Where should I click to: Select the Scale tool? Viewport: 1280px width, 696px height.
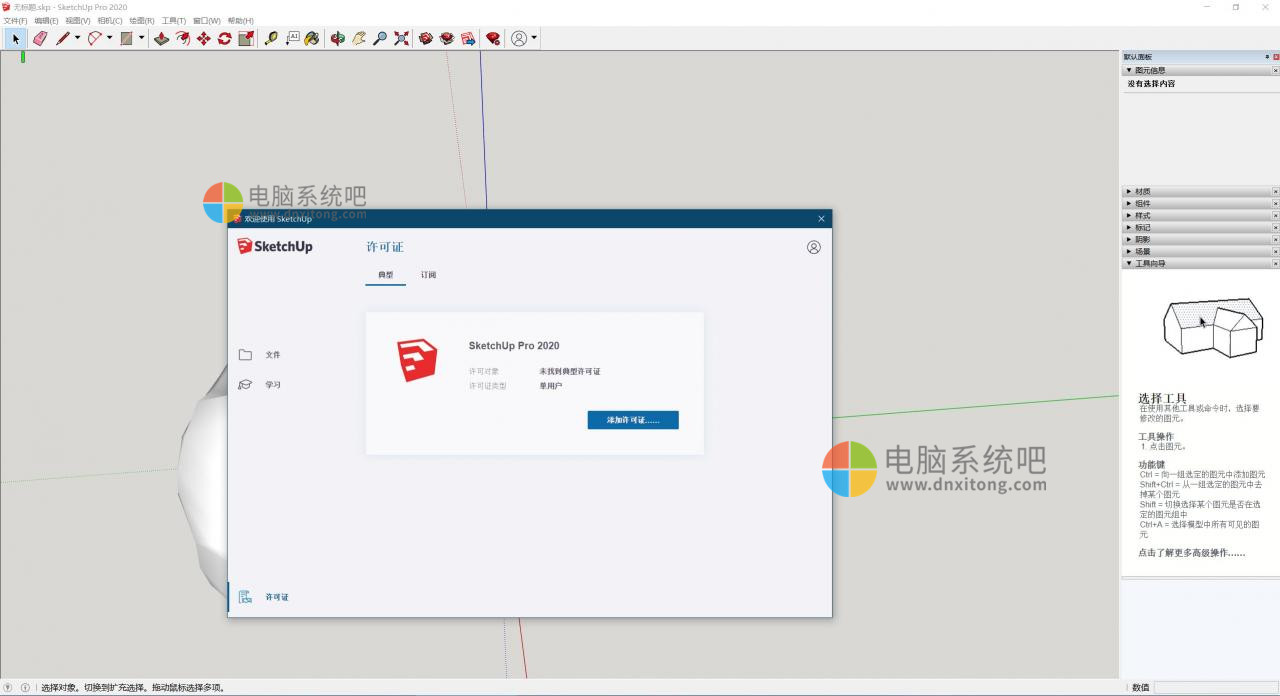click(x=245, y=38)
